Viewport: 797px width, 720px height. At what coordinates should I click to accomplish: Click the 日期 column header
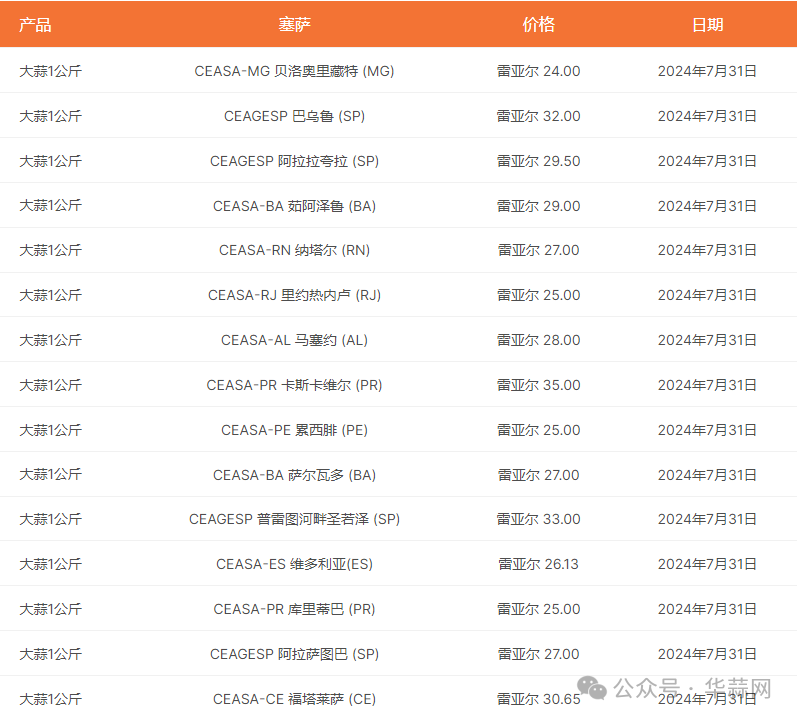[x=707, y=24]
